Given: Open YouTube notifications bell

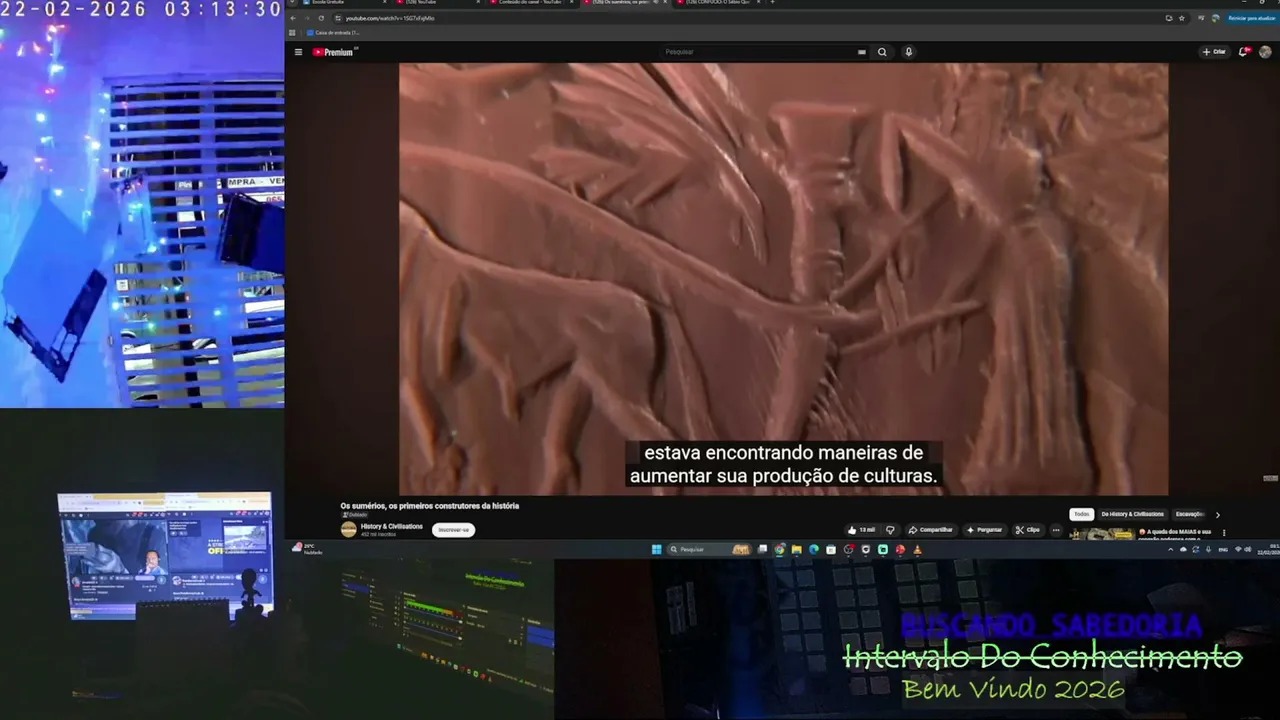Looking at the screenshot, I should (x=1244, y=52).
